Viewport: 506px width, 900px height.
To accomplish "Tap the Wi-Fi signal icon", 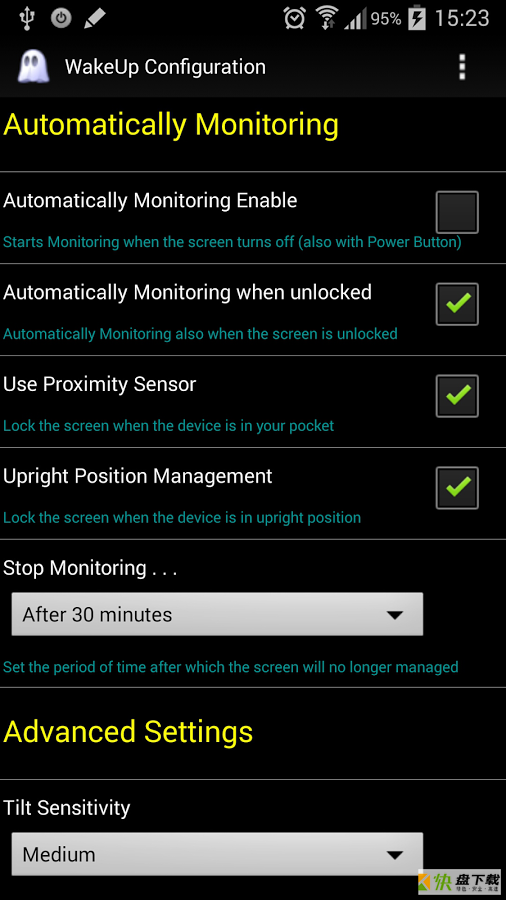I will tap(328, 19).
